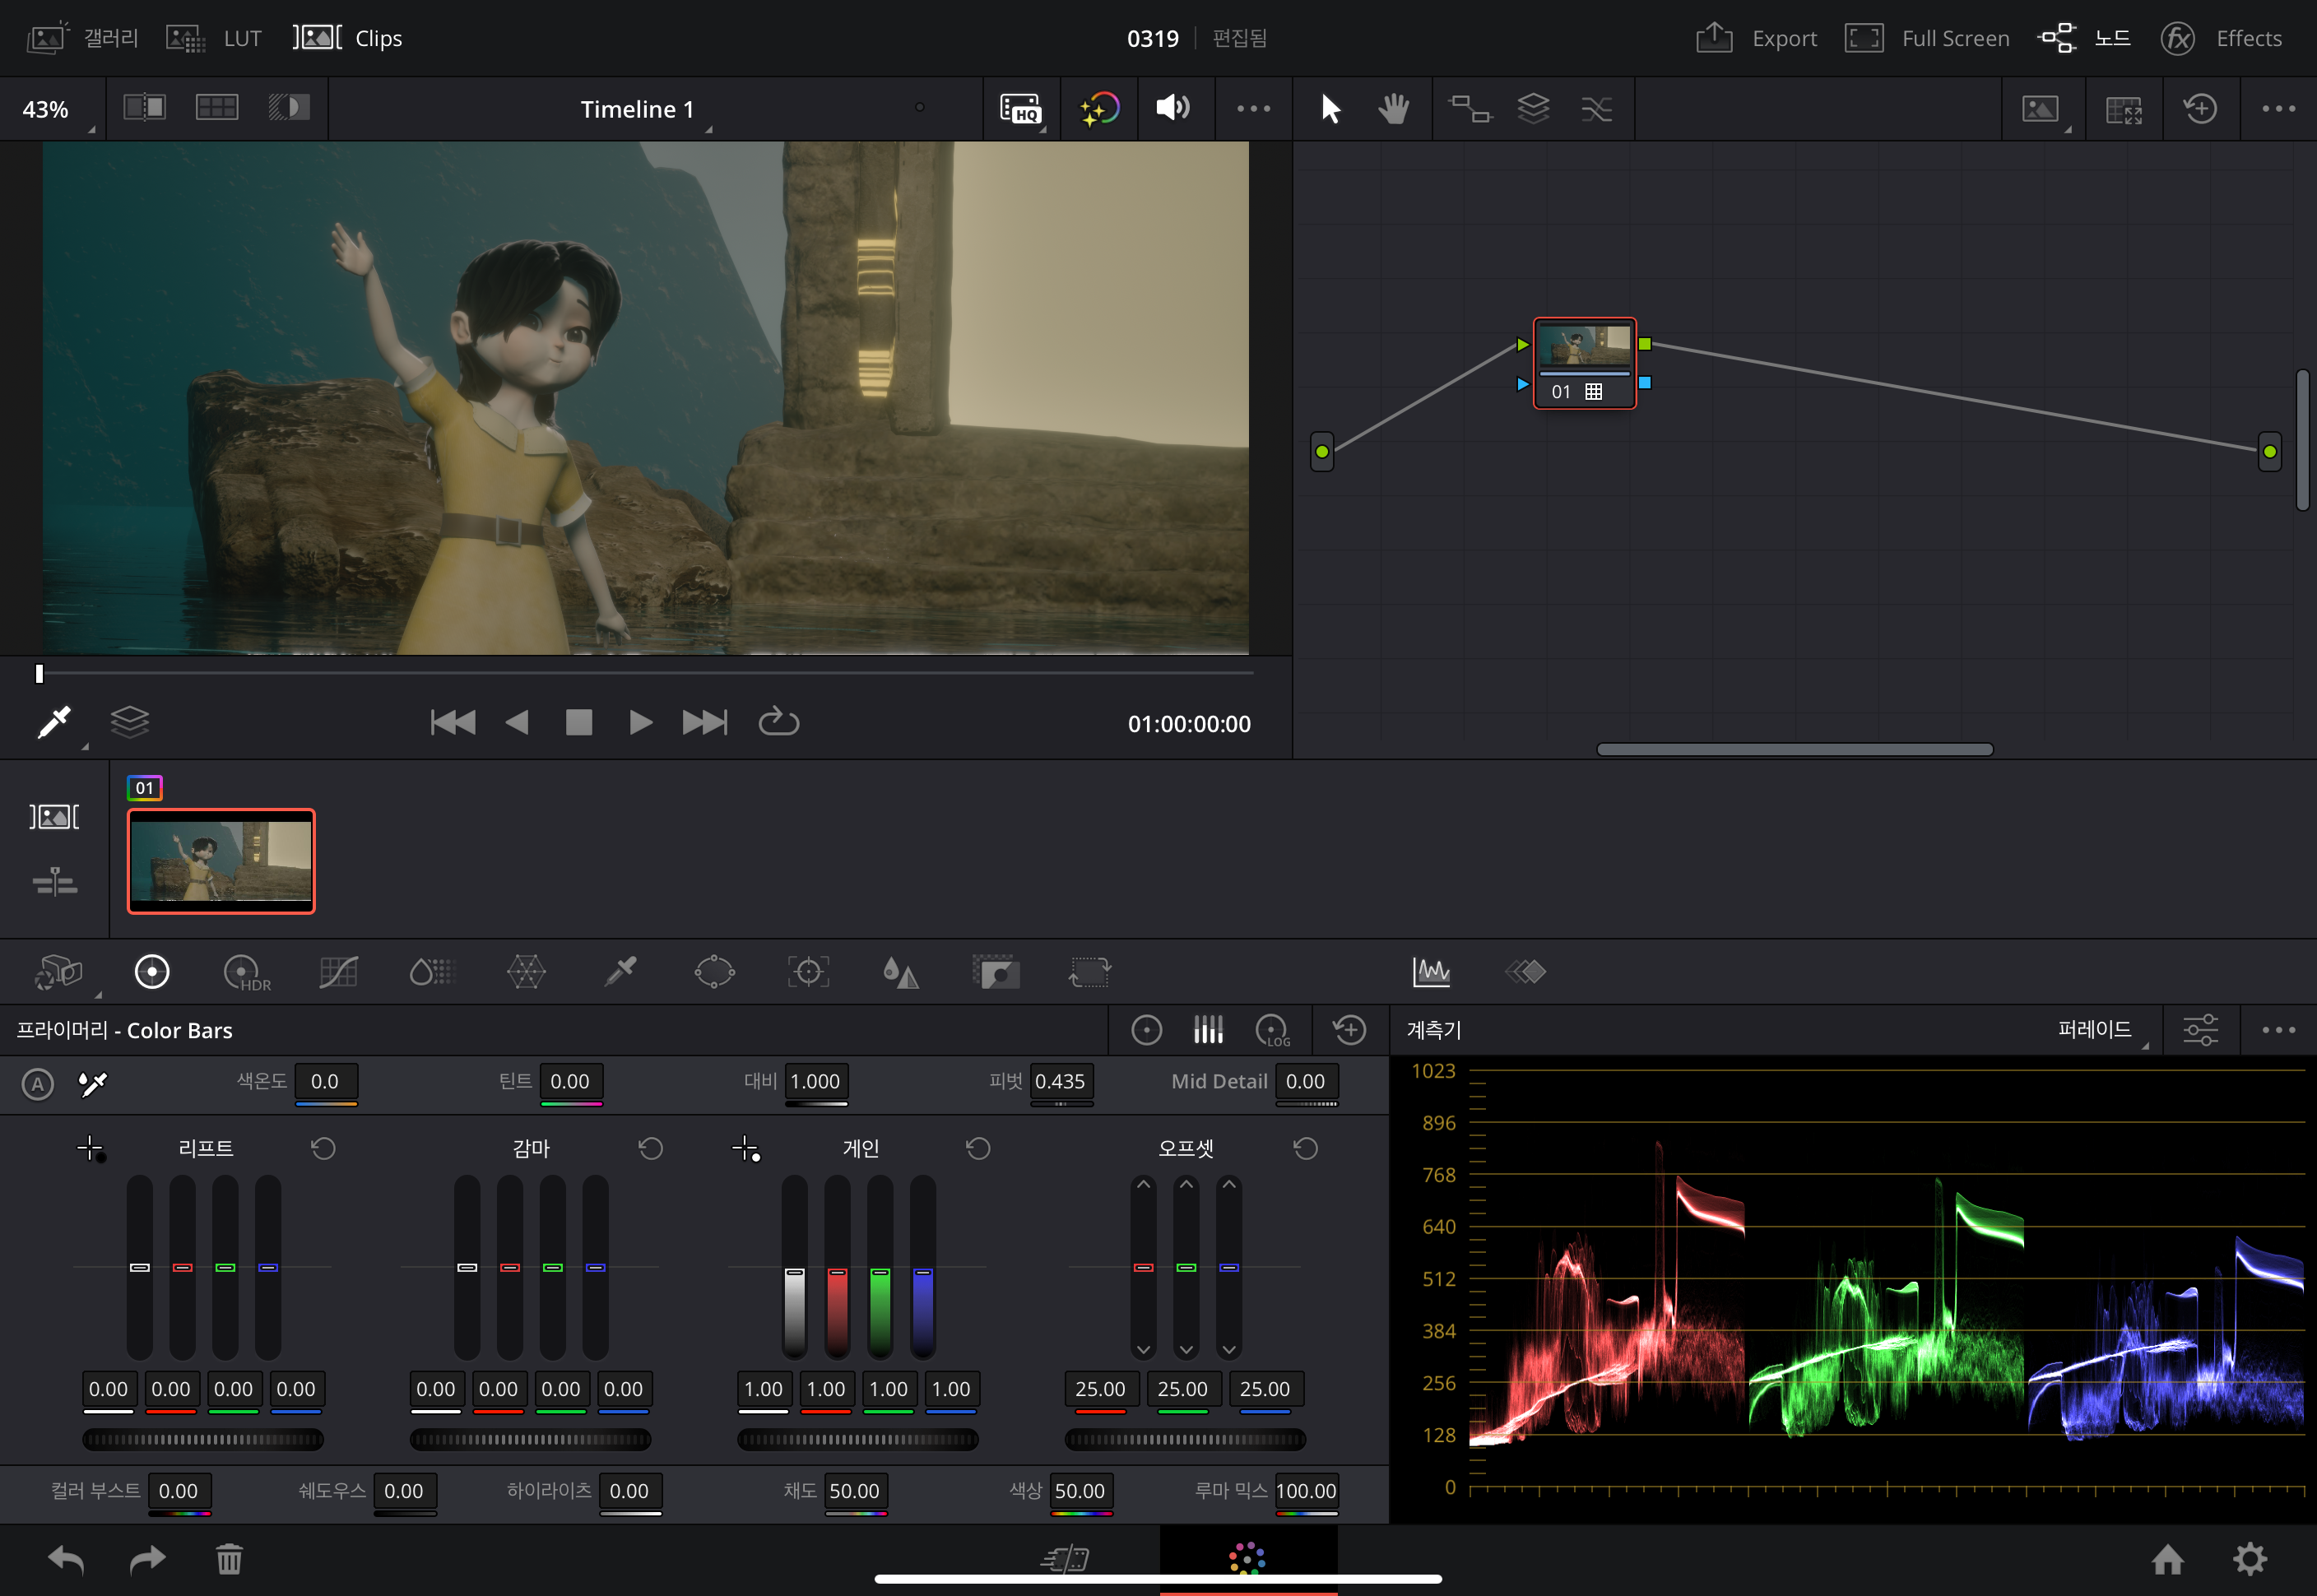This screenshot has width=2317, height=1596.
Task: Select the hand pan tool
Action: pyautogui.click(x=1393, y=108)
